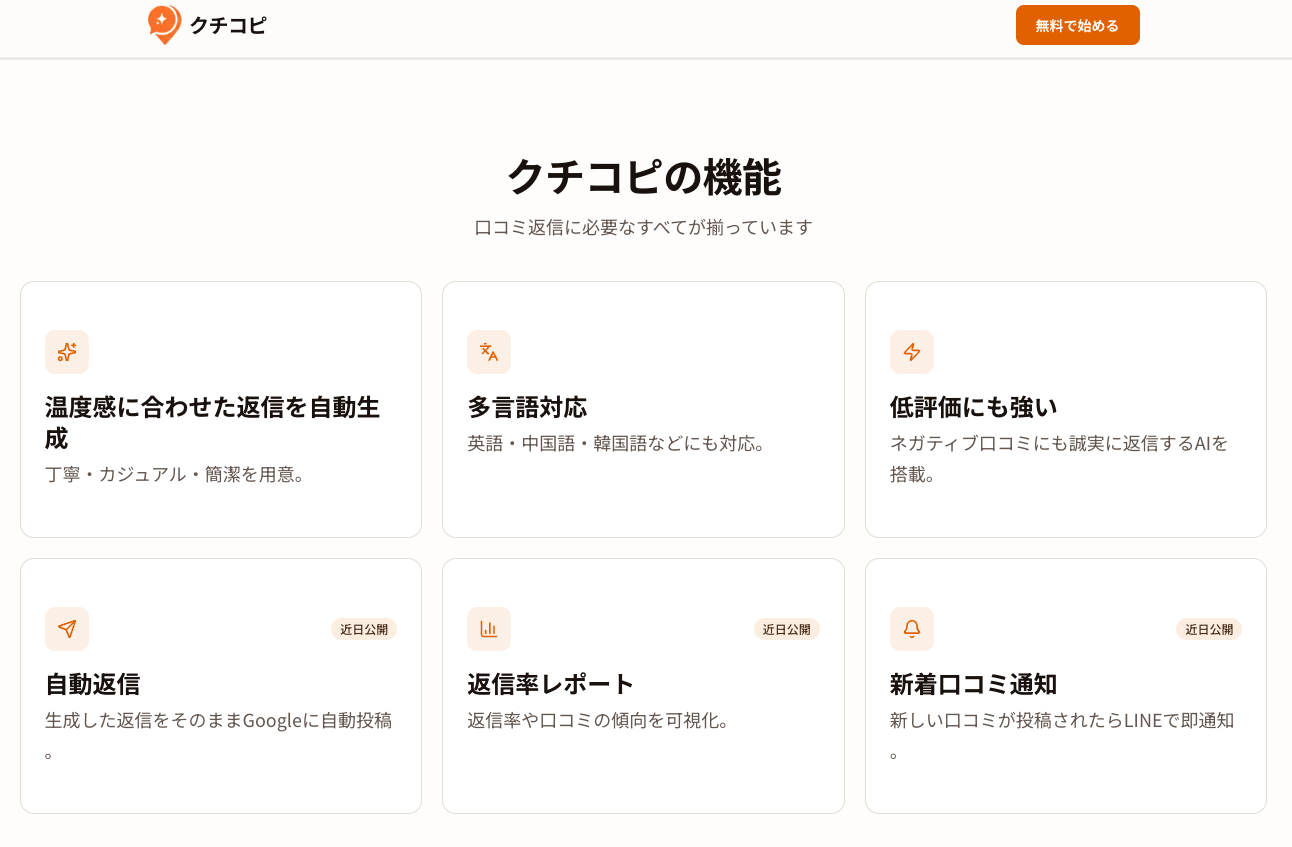The image size is (1292, 847).
Task: Click the sparkle icon on 温度感 feature card
Action: (x=66, y=352)
